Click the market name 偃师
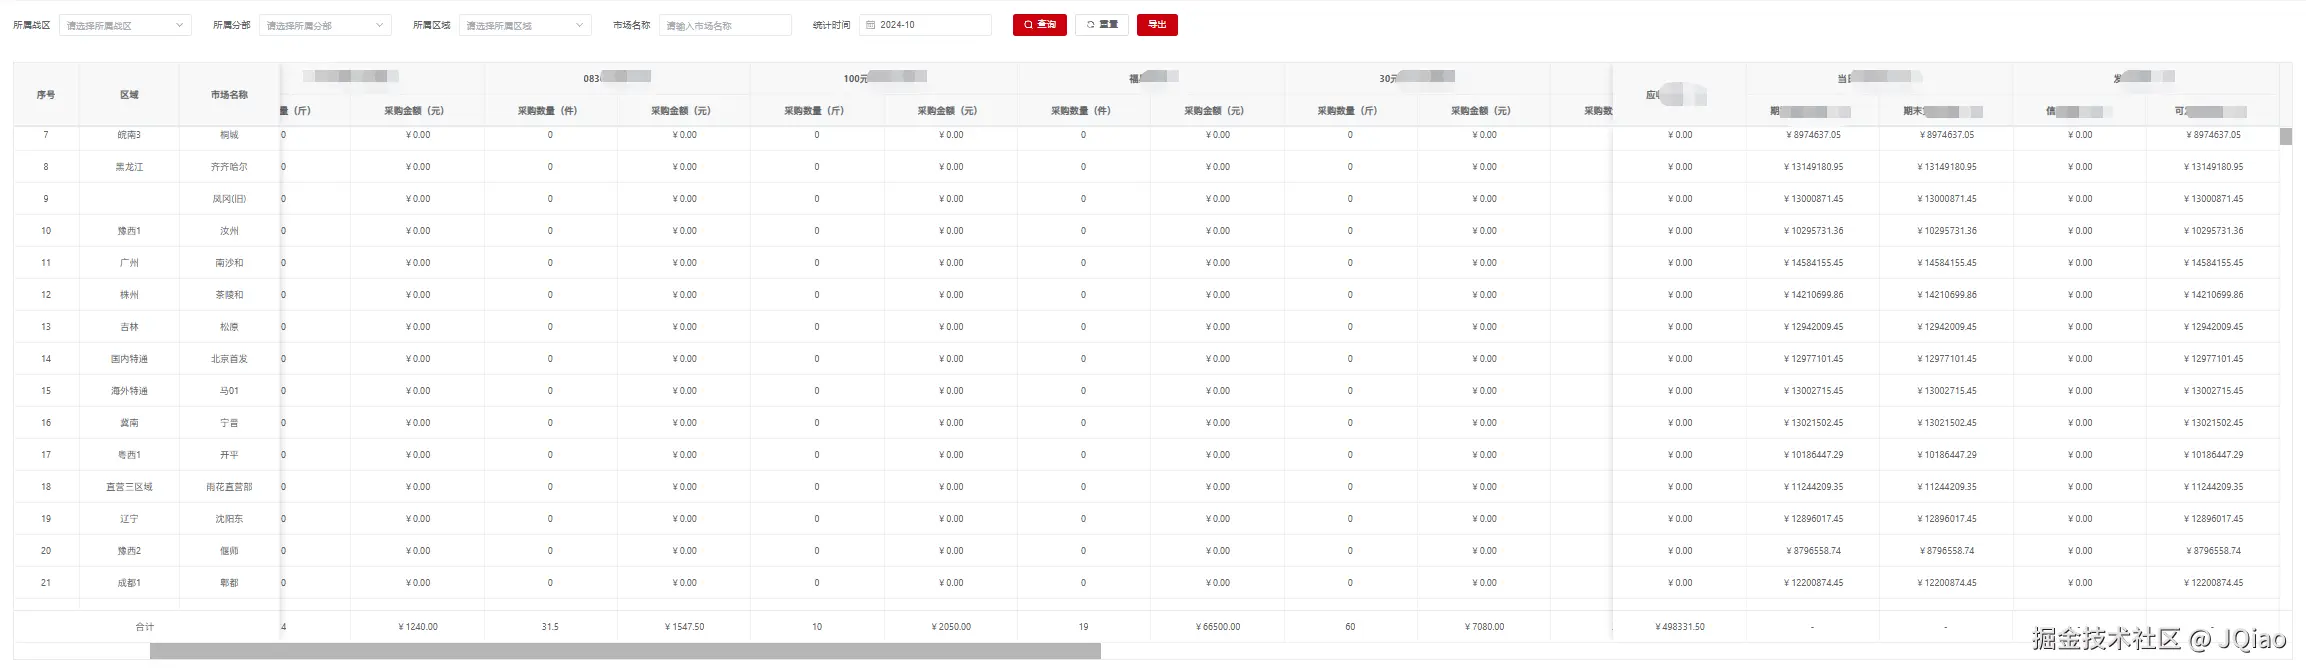2306x672 pixels. [x=229, y=551]
